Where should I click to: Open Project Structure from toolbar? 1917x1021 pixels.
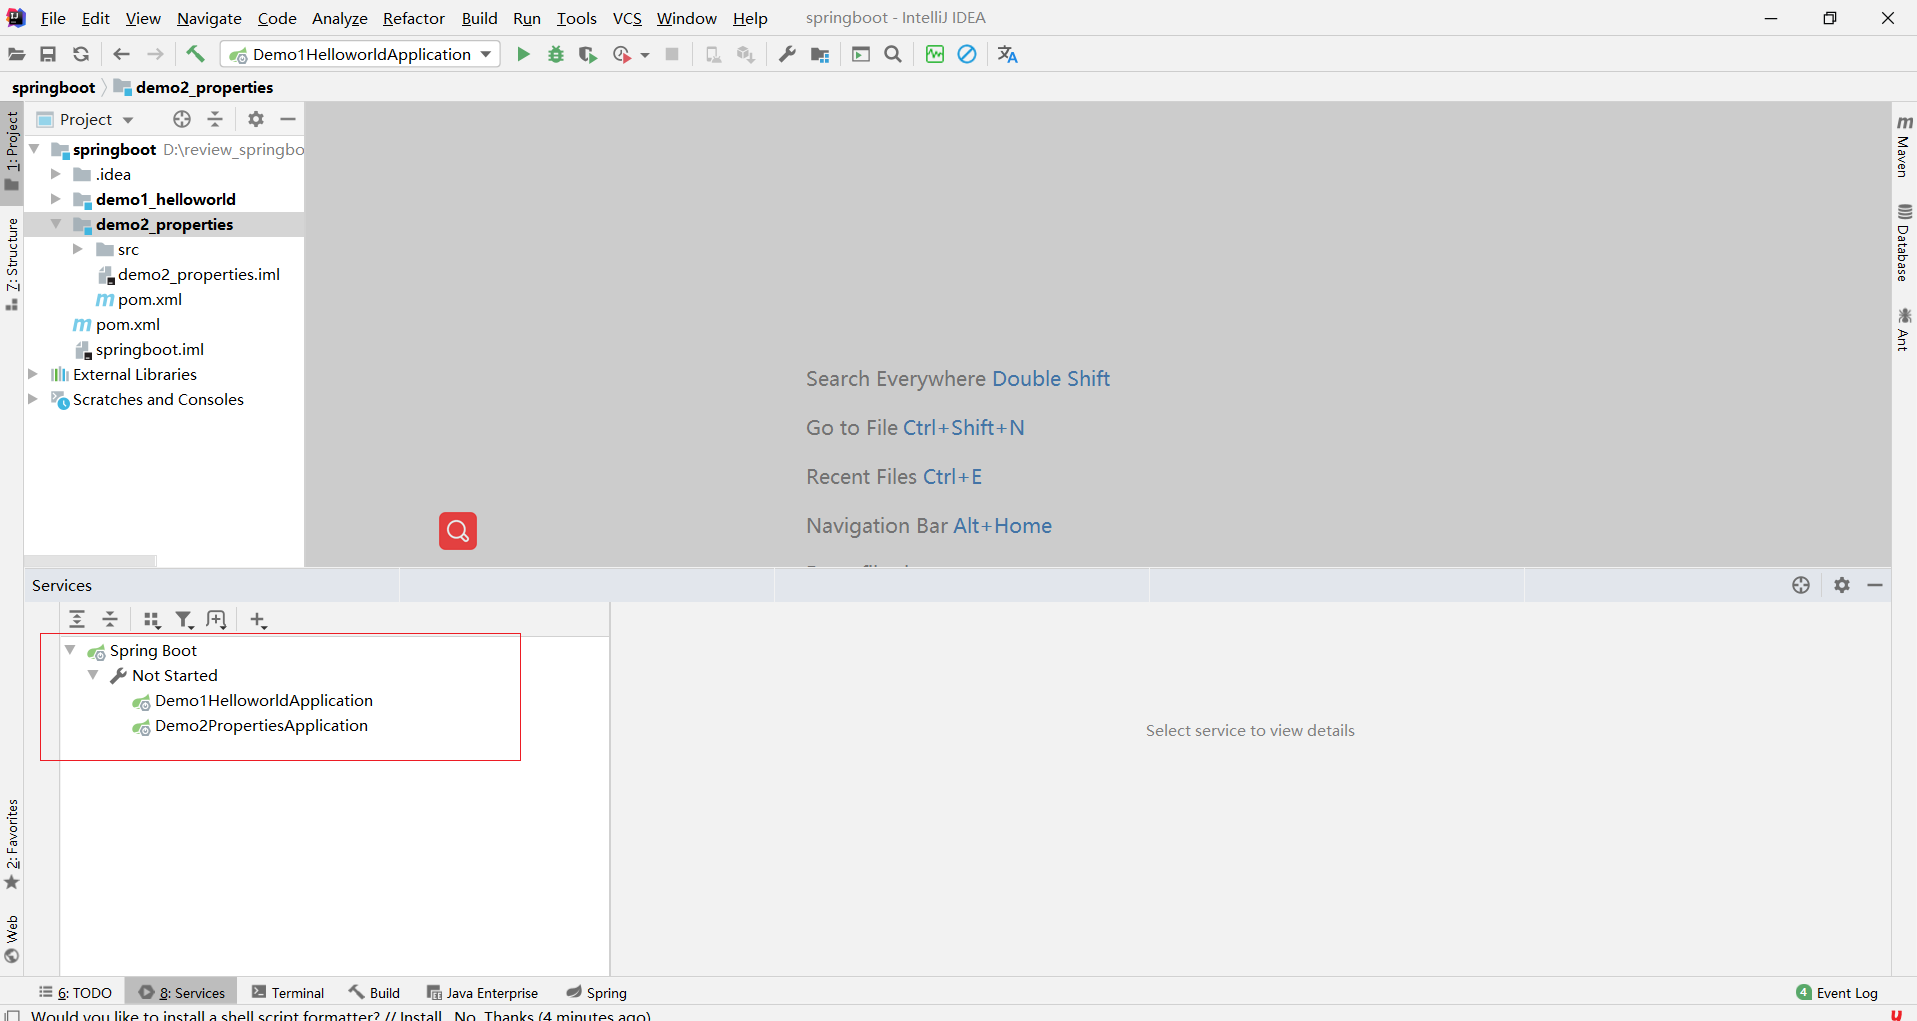(820, 54)
